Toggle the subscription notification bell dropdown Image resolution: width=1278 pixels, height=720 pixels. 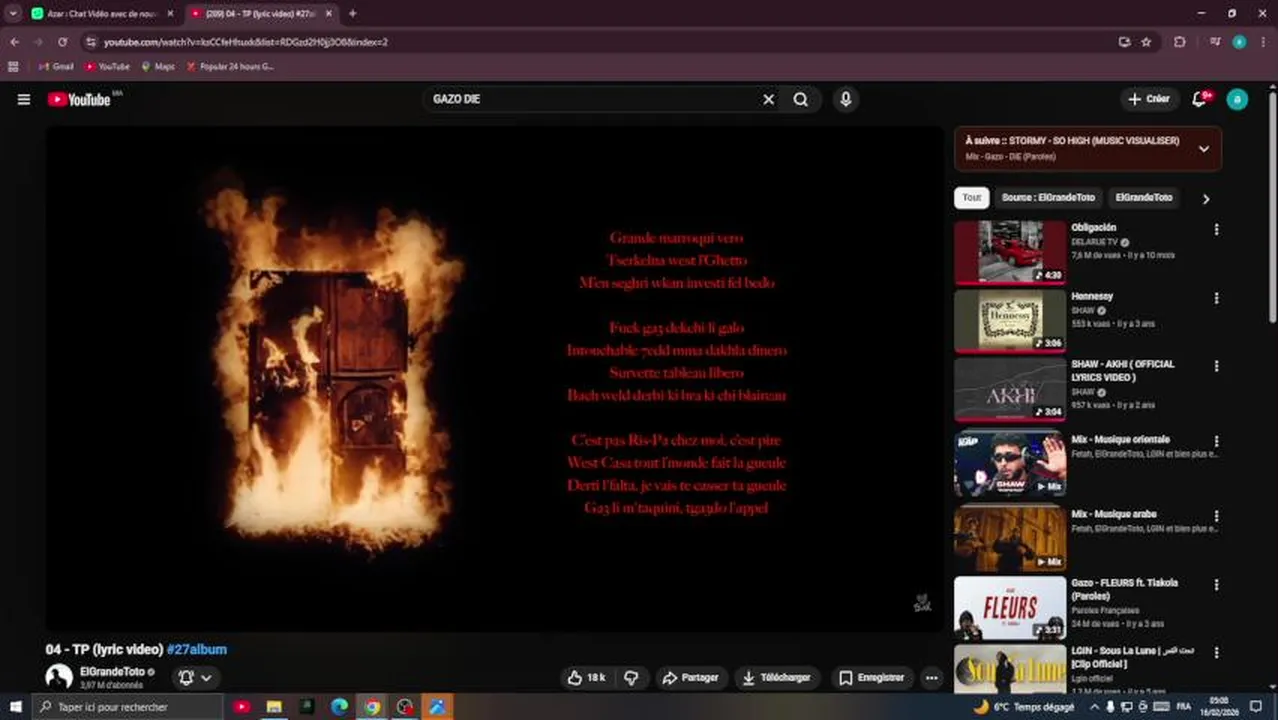[195, 677]
